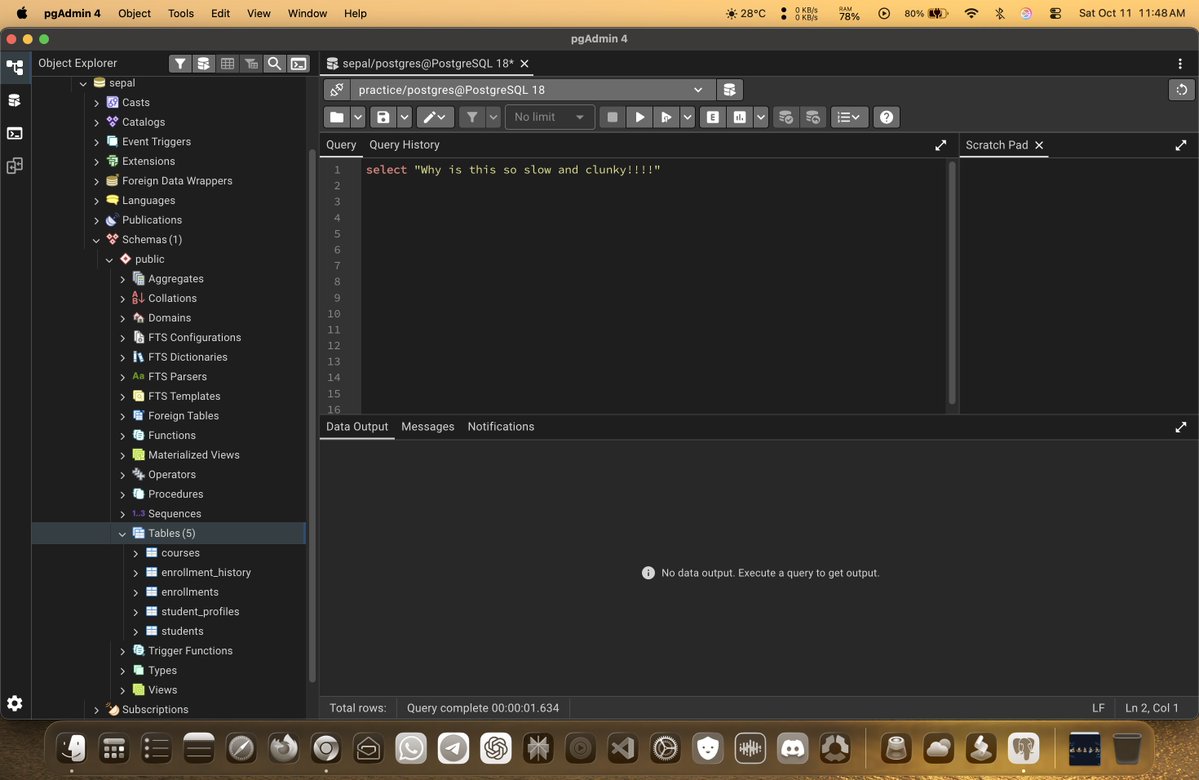
Task: Select the enrollment_history table
Action: 206,572
